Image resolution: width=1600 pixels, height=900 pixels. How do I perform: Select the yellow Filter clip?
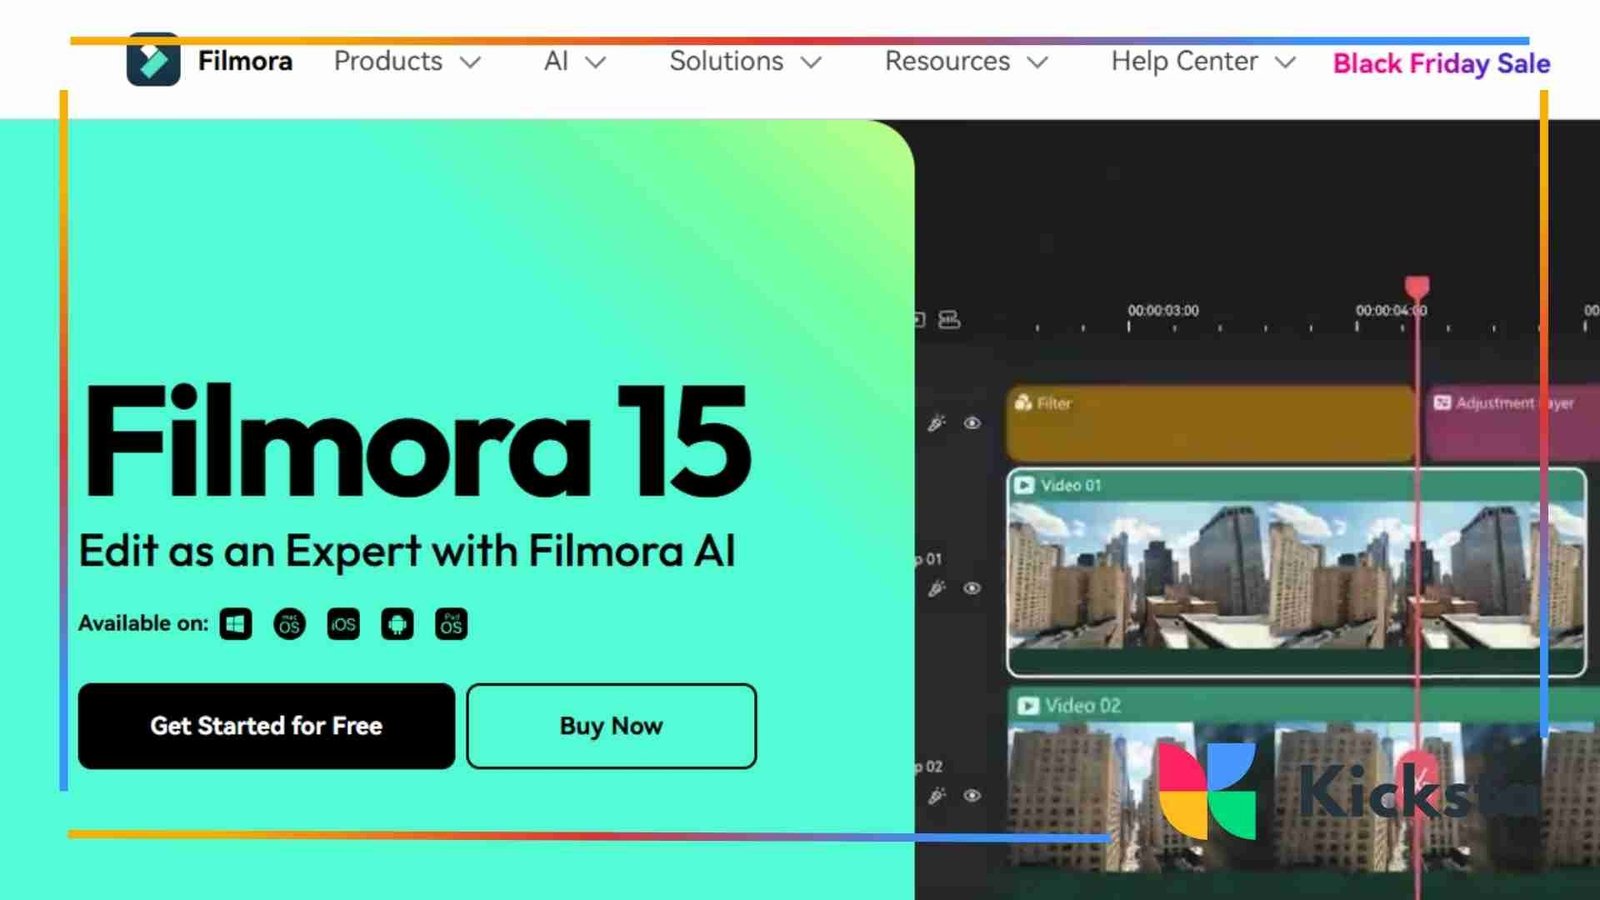coord(1210,424)
